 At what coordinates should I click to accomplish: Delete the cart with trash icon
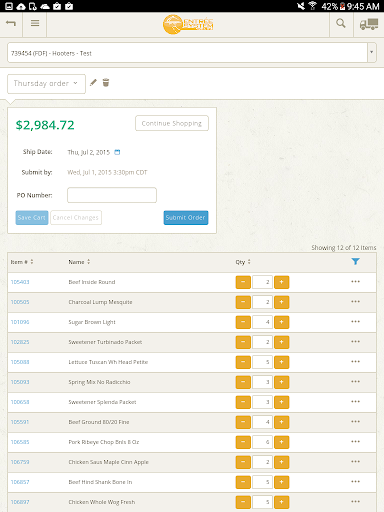106,82
